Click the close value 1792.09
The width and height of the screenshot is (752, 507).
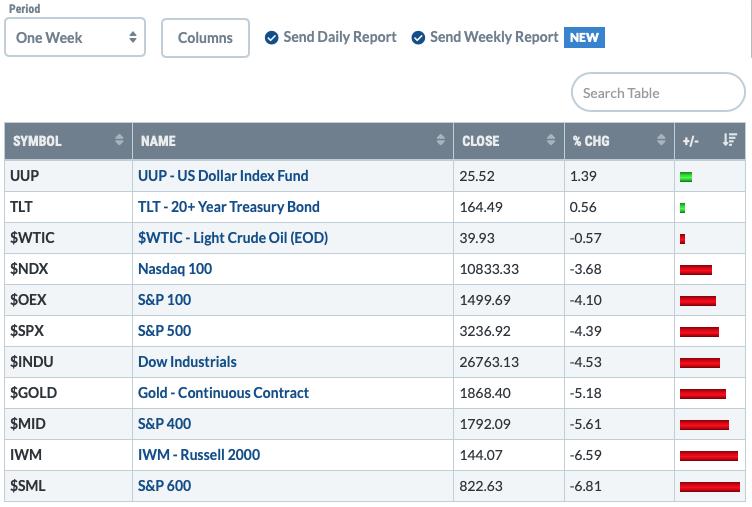point(485,424)
